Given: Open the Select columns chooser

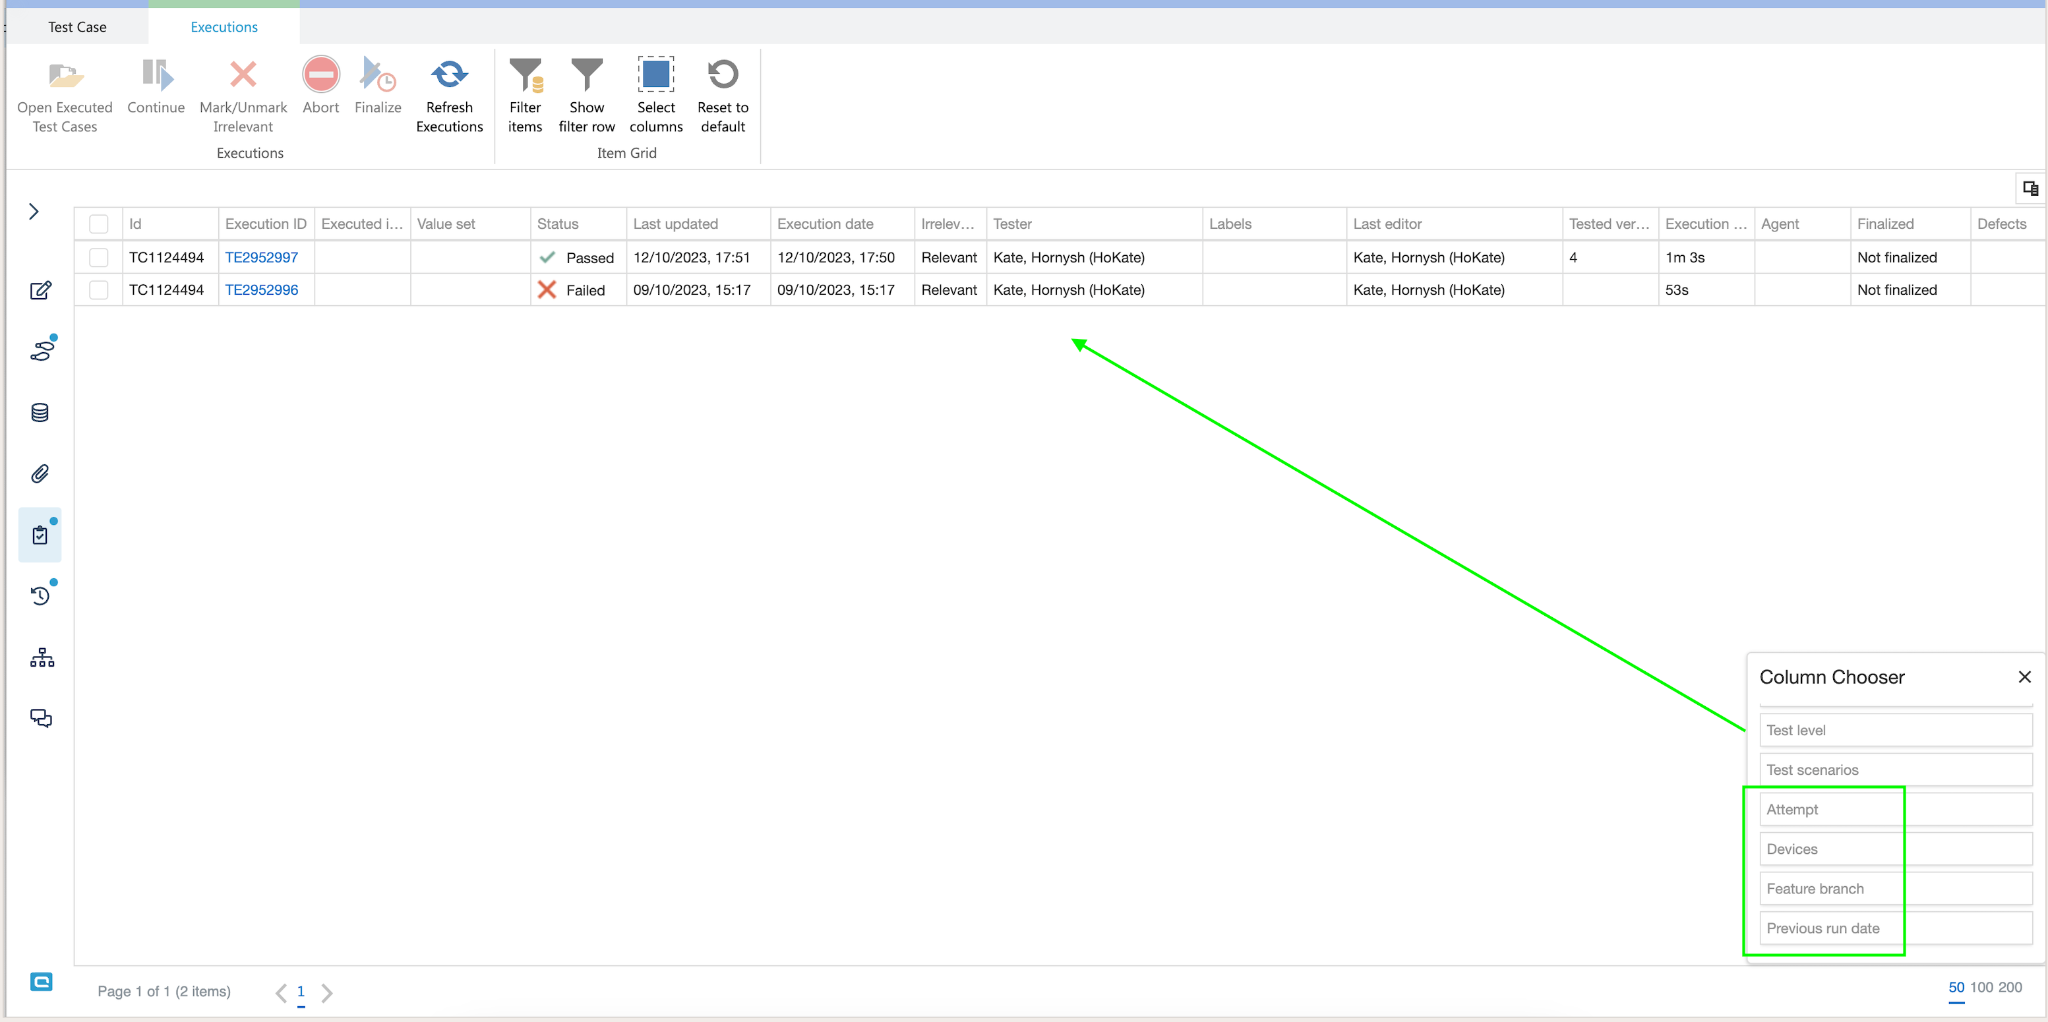Looking at the screenshot, I should point(656,76).
